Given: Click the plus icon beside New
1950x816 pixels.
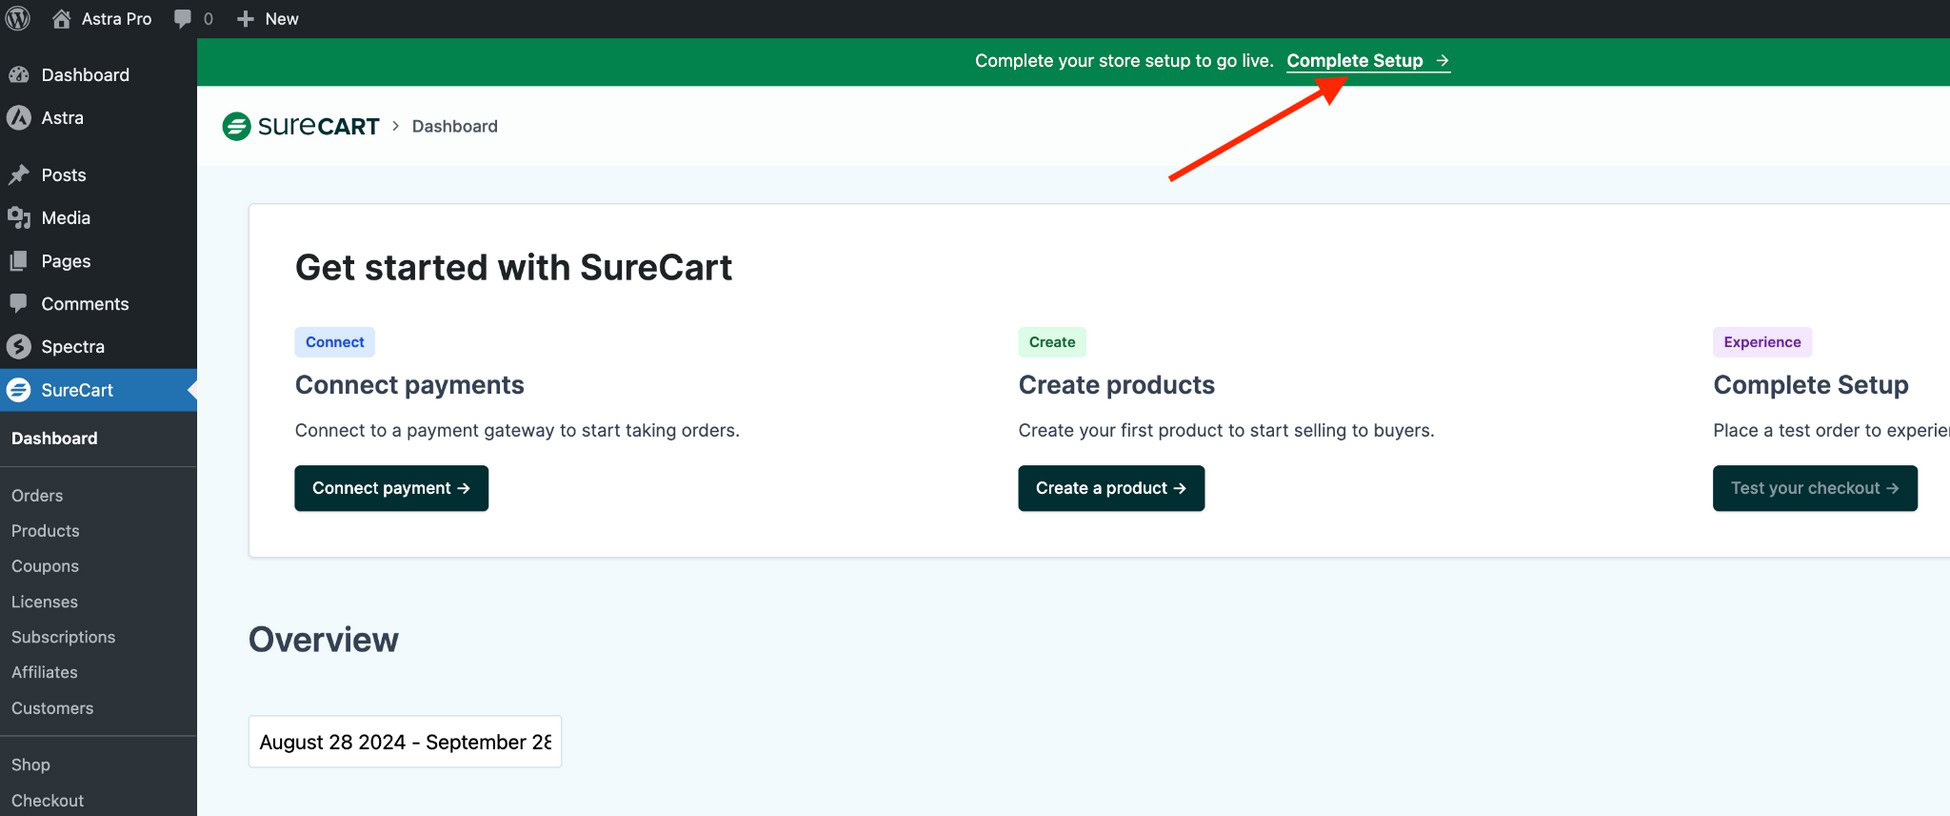Looking at the screenshot, I should [245, 19].
